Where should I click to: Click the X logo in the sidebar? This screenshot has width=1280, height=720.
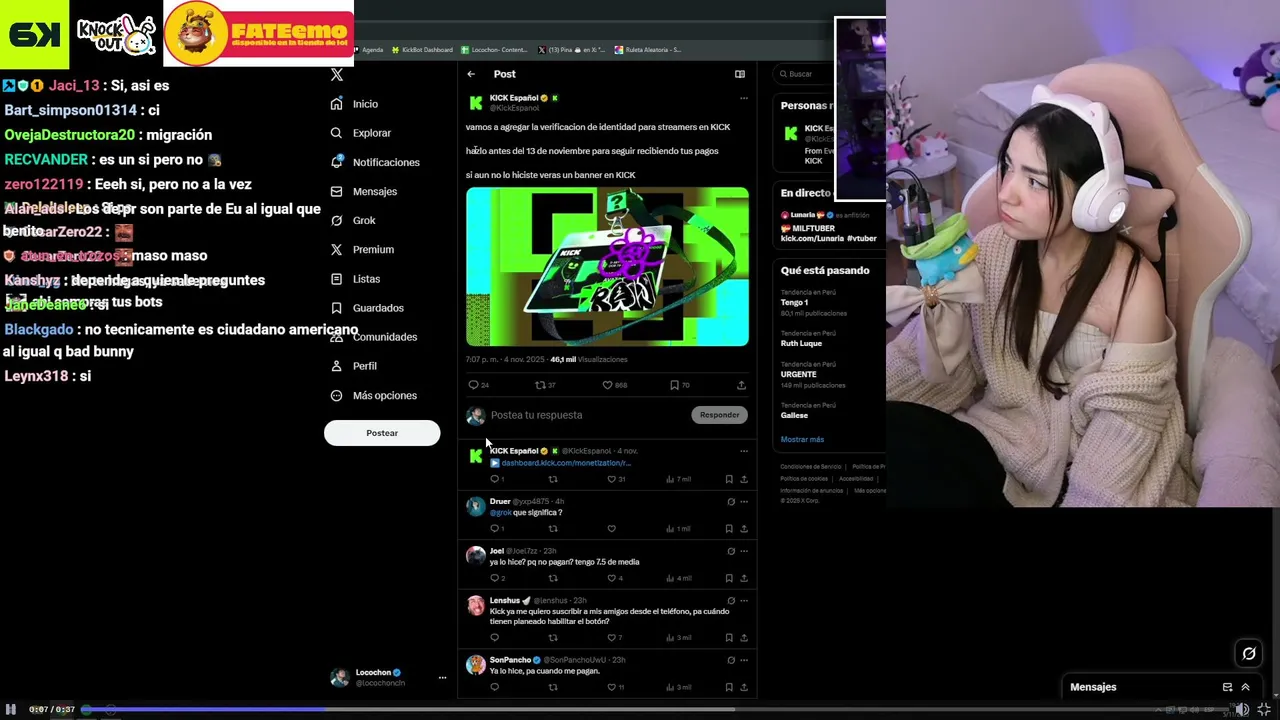(336, 74)
